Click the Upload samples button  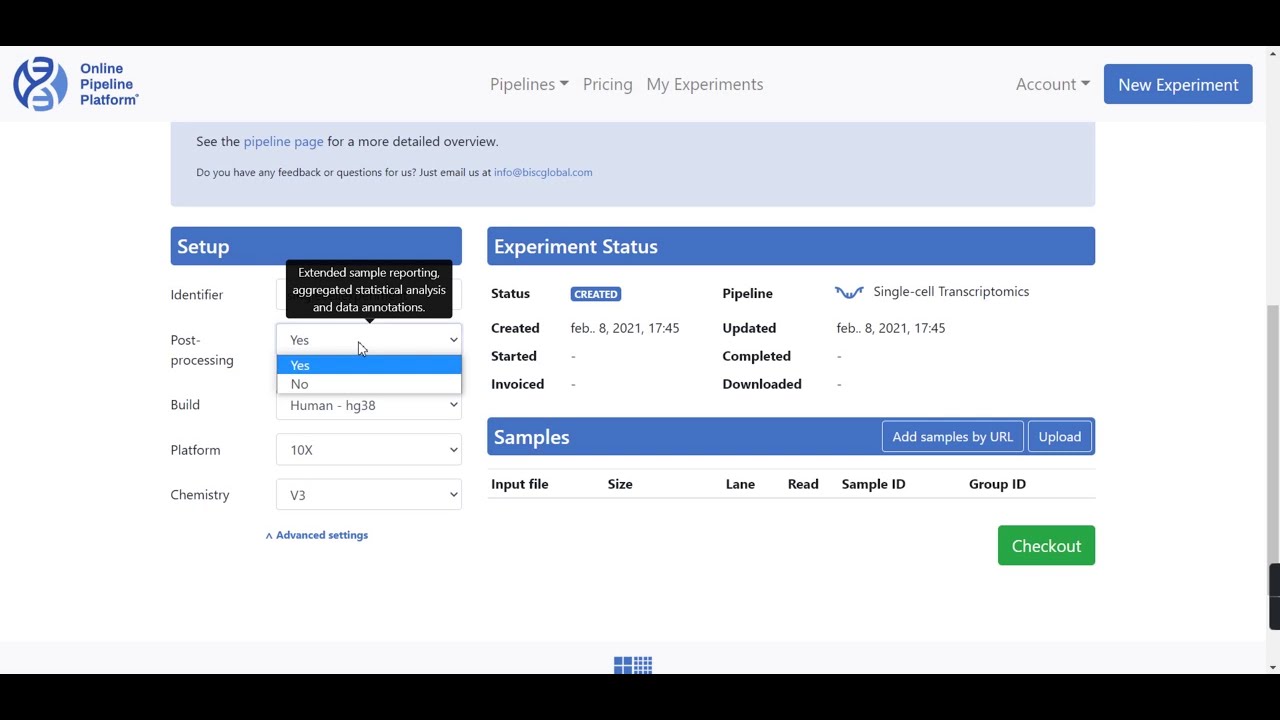pyautogui.click(x=1059, y=437)
